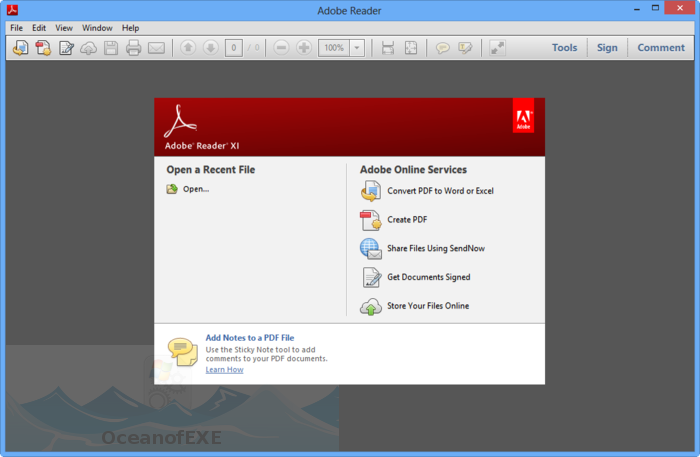Image resolution: width=700 pixels, height=457 pixels.
Task: Click the Print toolbar icon
Action: tap(133, 48)
